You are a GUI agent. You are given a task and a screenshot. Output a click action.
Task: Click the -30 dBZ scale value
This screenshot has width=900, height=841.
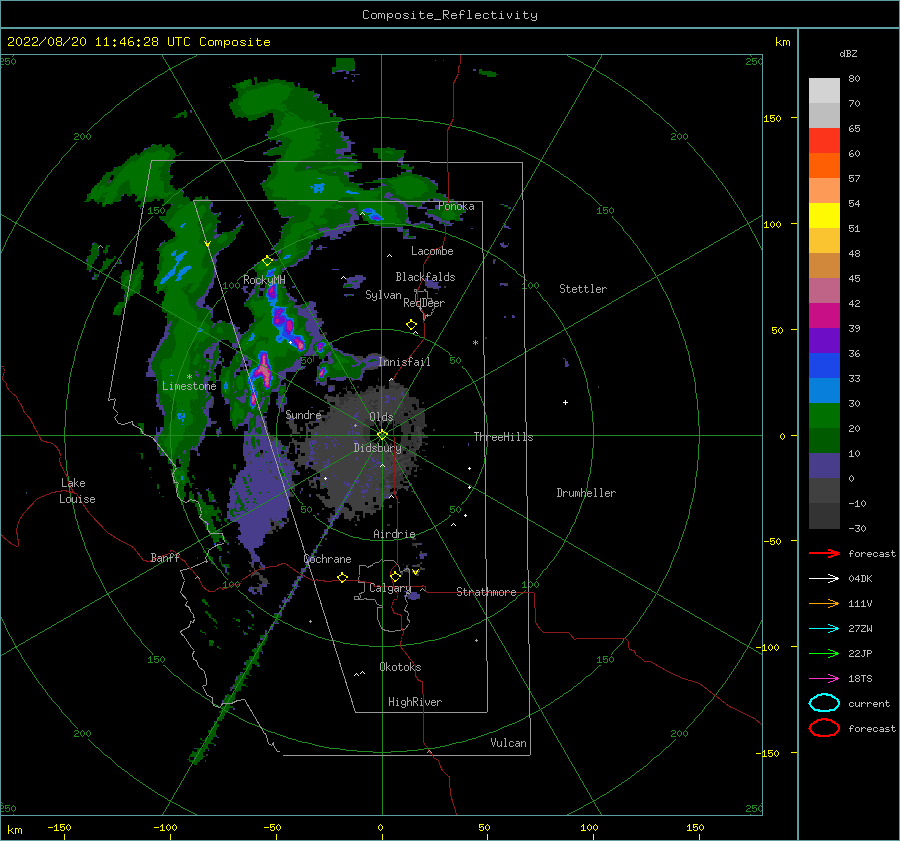click(857, 528)
